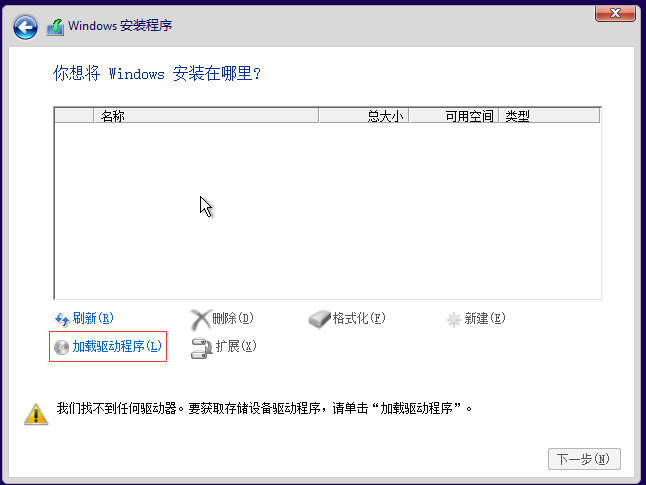Image resolution: width=646 pixels, height=485 pixels.
Task: Sort by the 总大小 column header
Action: [364, 116]
